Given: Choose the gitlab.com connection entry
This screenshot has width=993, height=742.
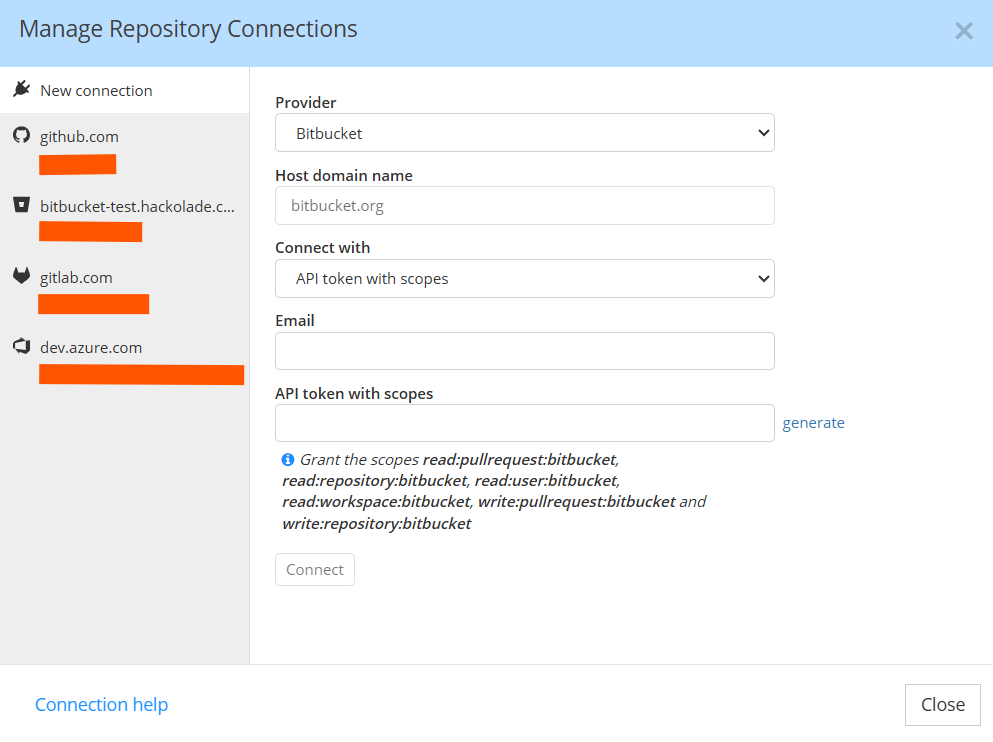Looking at the screenshot, I should point(76,278).
